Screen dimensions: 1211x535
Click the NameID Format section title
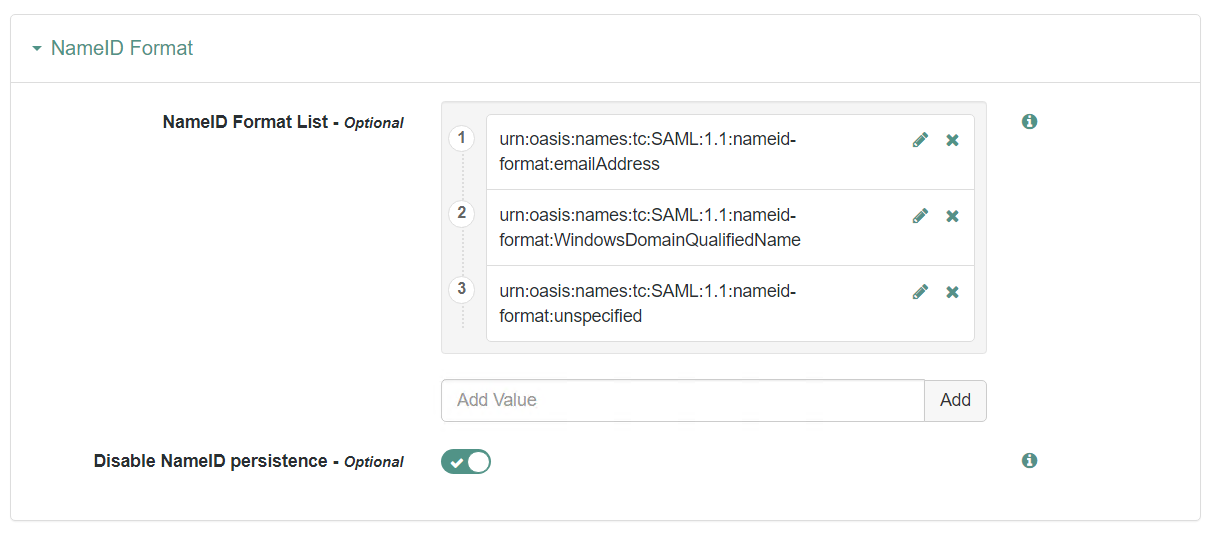pyautogui.click(x=122, y=48)
